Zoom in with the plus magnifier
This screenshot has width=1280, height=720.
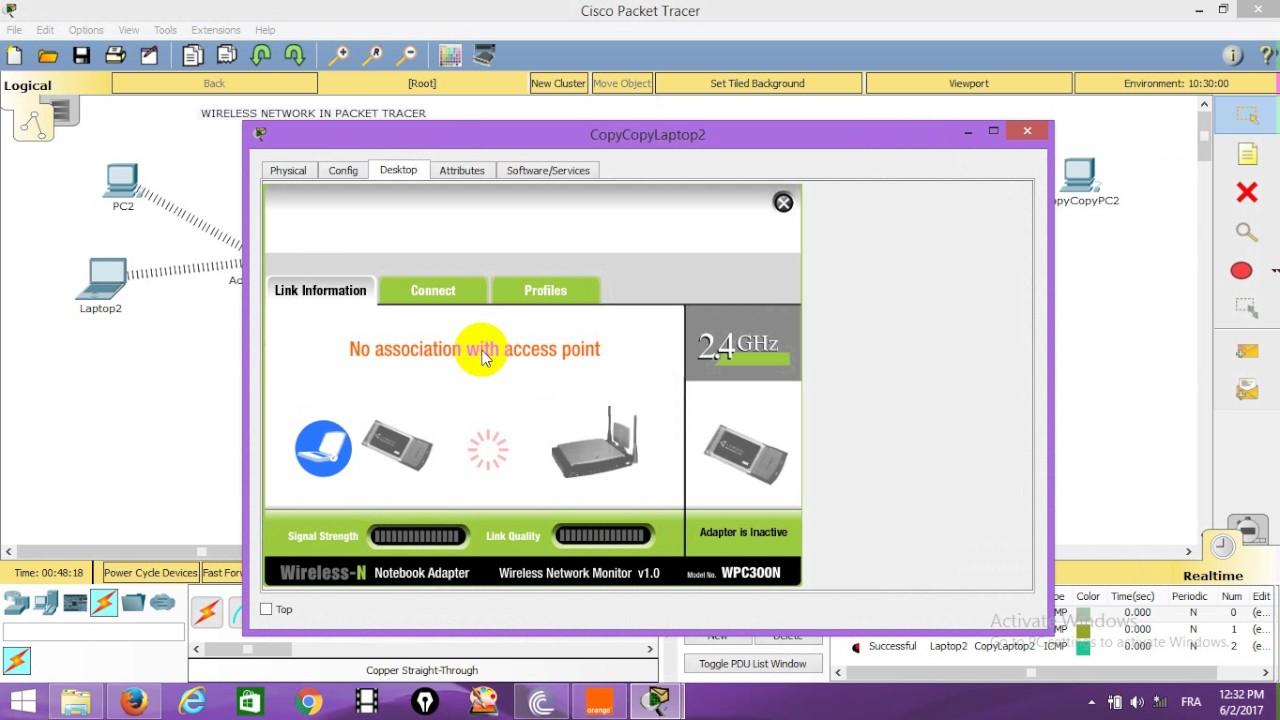pyautogui.click(x=339, y=56)
